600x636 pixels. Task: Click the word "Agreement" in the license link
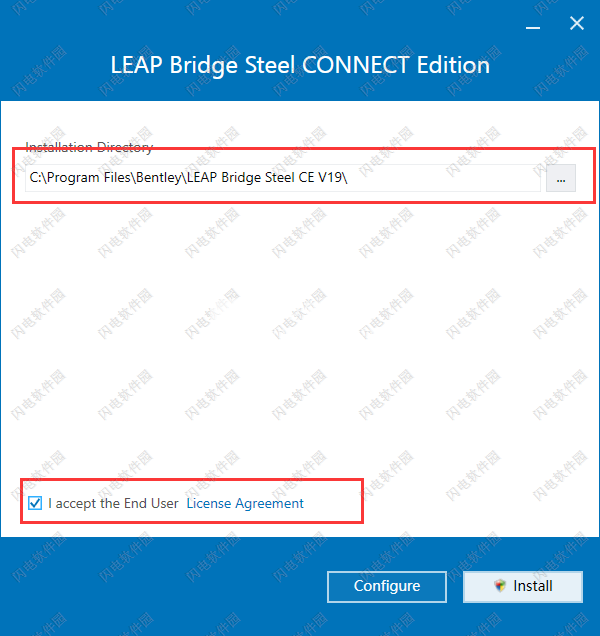269,504
